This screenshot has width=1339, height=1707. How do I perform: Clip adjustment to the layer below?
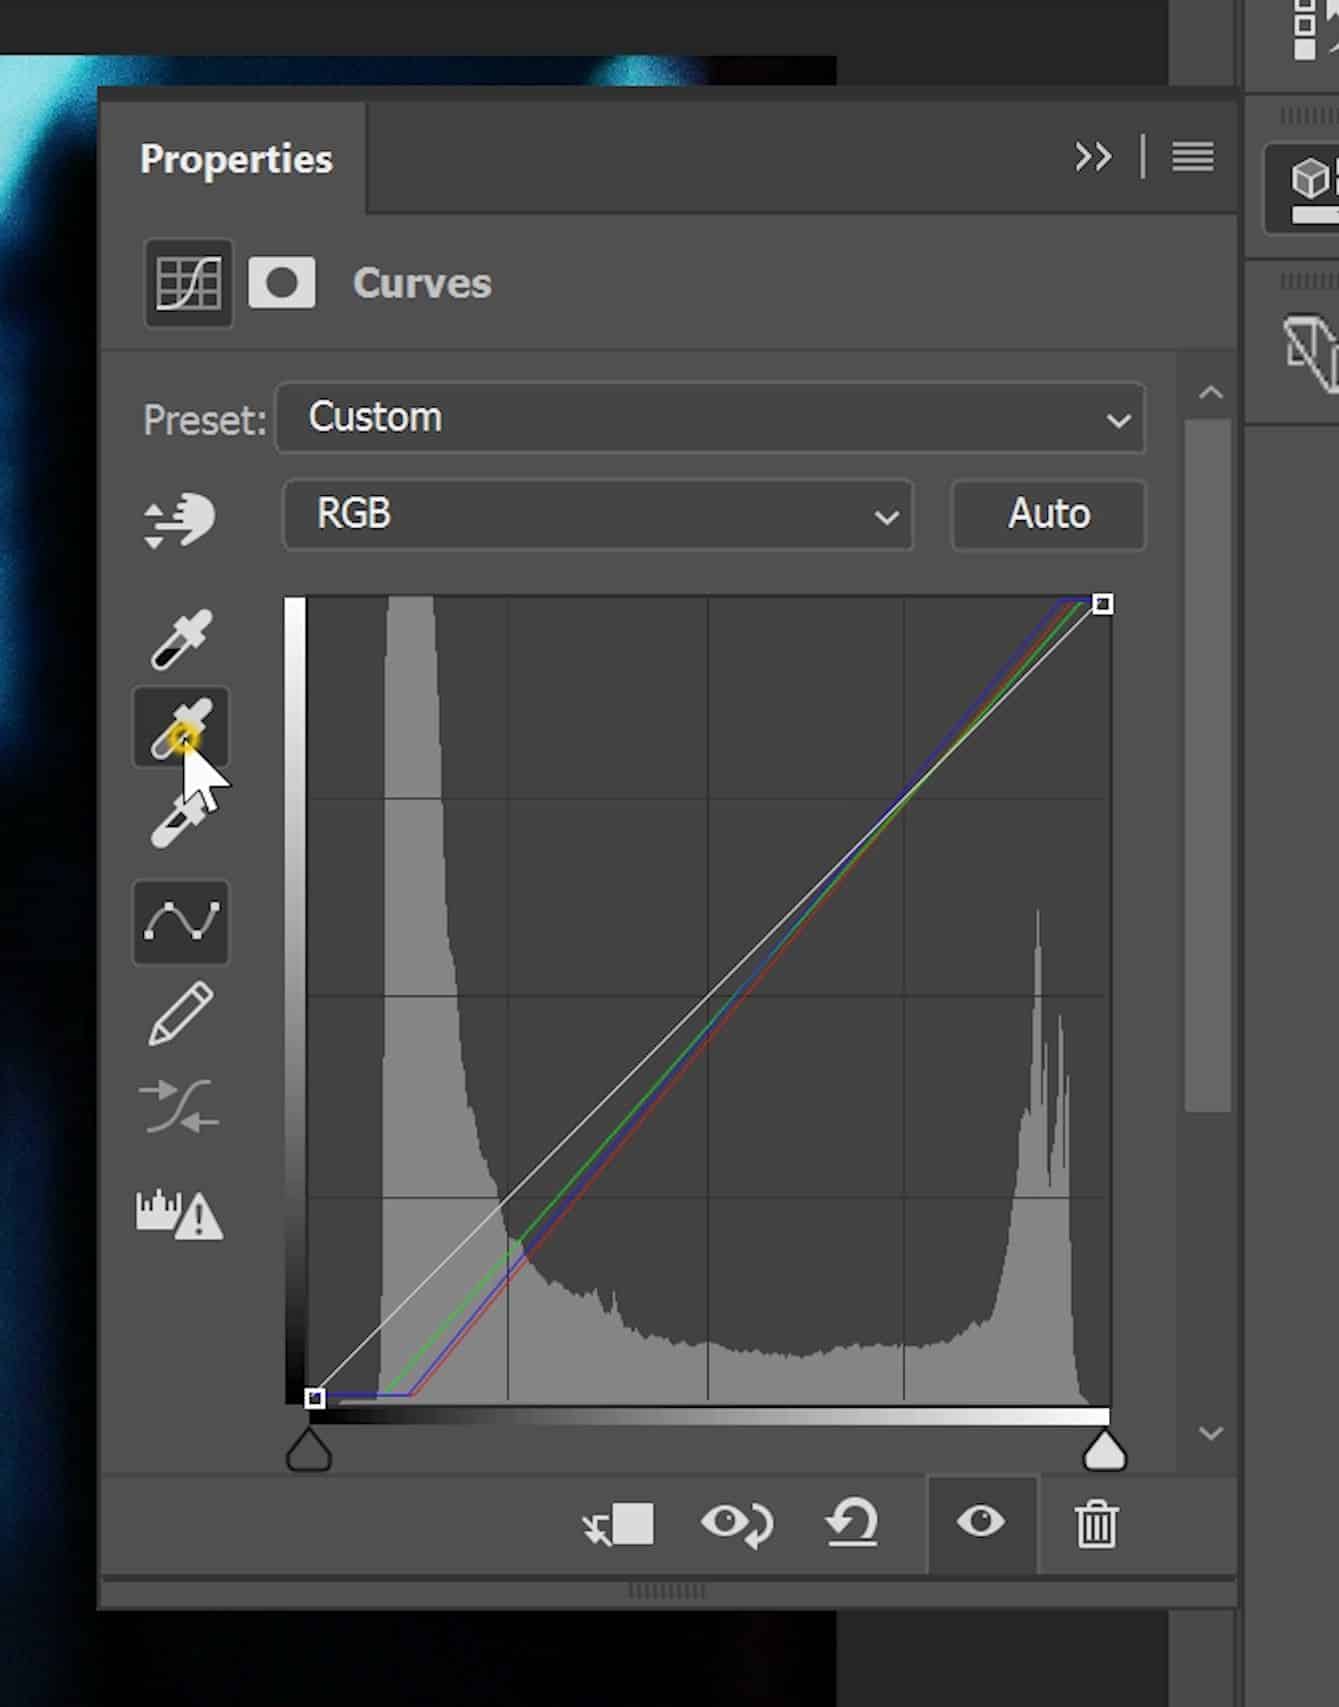point(618,1524)
